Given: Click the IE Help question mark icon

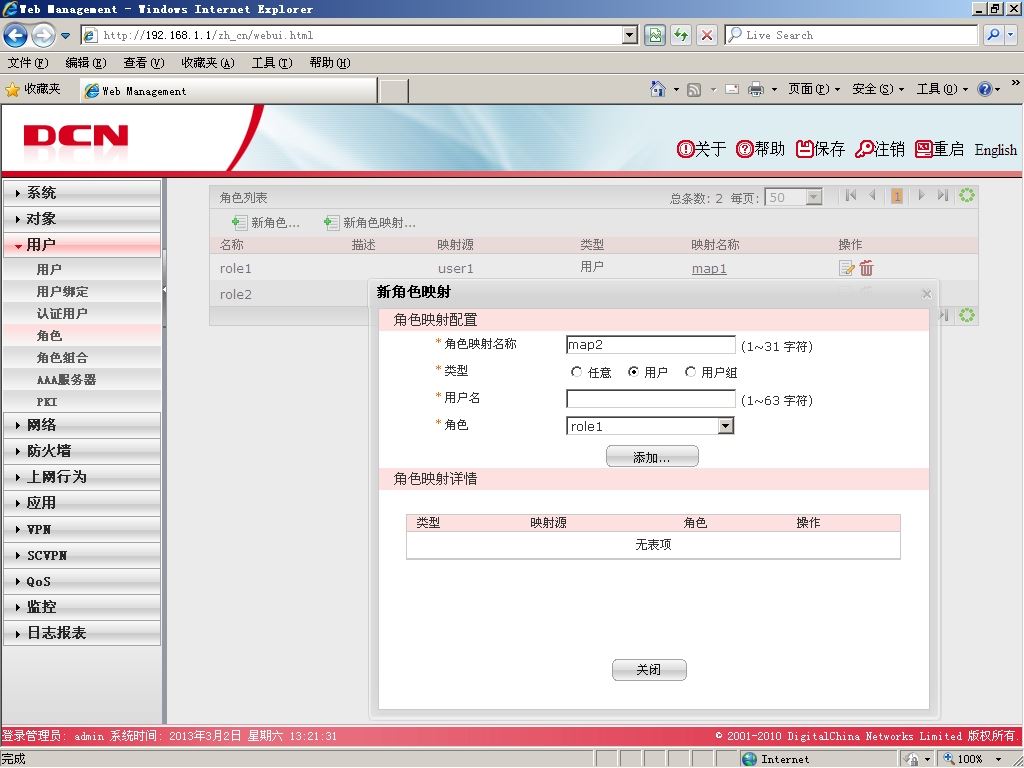Looking at the screenshot, I should pyautogui.click(x=985, y=89).
